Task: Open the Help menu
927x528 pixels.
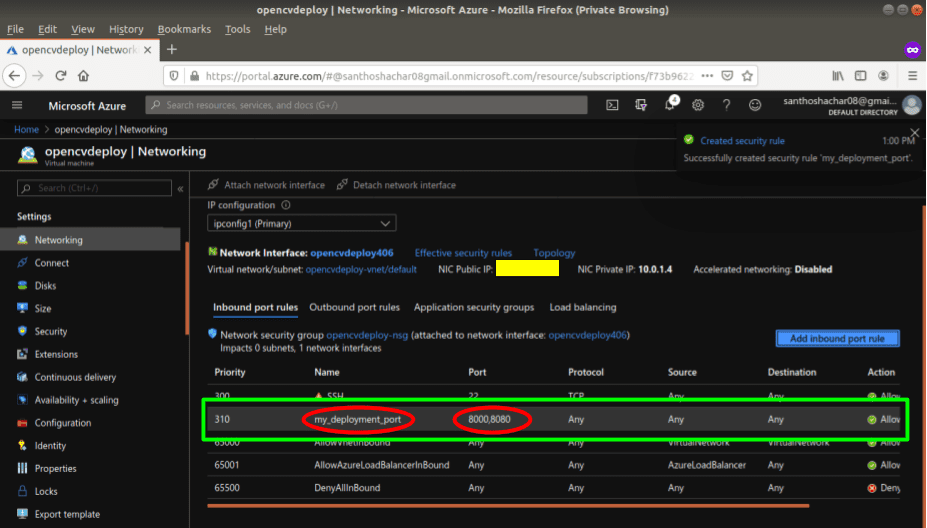Action: click(x=275, y=29)
